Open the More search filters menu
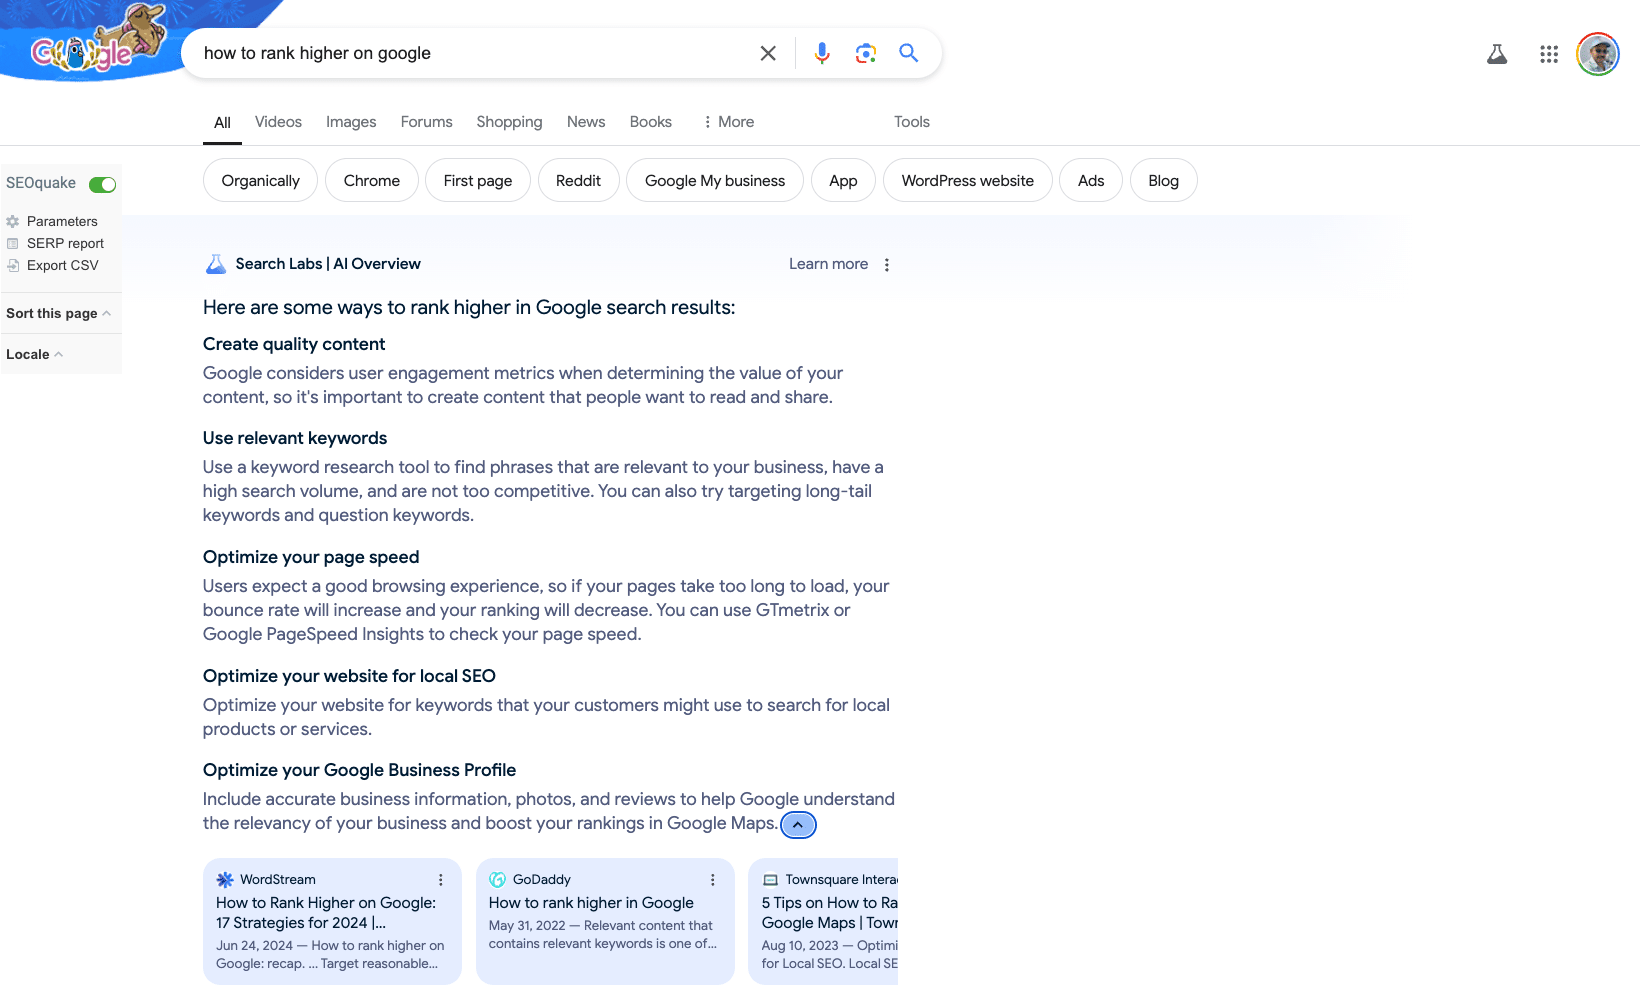Image resolution: width=1640 pixels, height=999 pixels. pos(728,122)
